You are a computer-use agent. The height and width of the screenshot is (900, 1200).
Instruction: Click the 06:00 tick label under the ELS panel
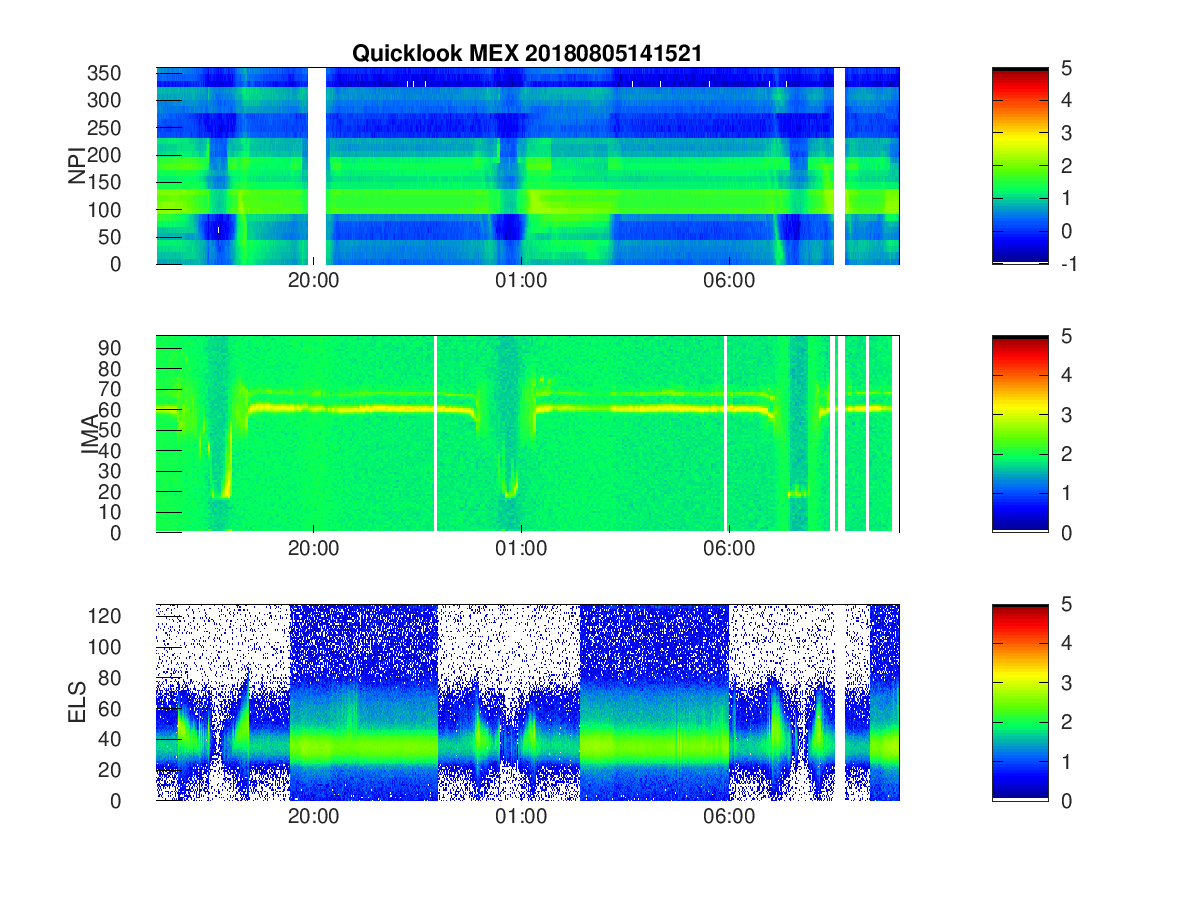click(x=729, y=818)
